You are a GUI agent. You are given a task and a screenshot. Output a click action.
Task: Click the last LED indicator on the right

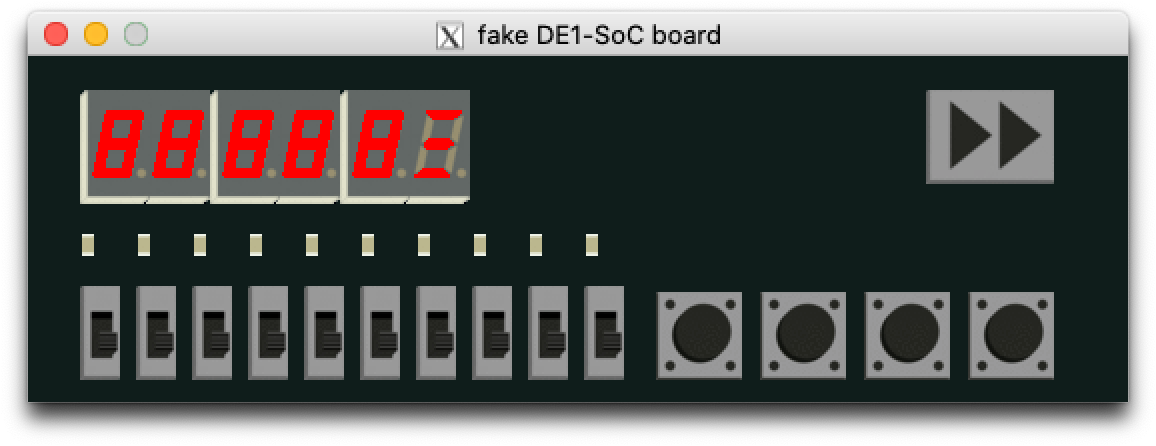(592, 244)
